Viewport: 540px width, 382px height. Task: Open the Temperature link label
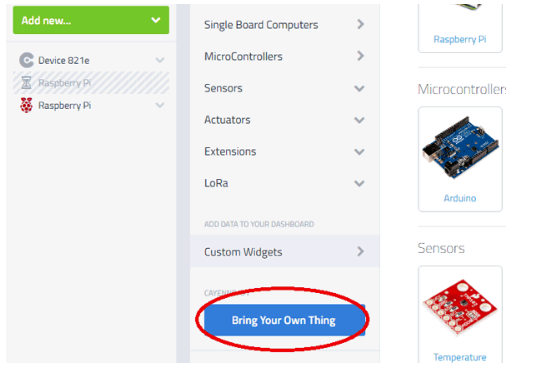click(460, 357)
